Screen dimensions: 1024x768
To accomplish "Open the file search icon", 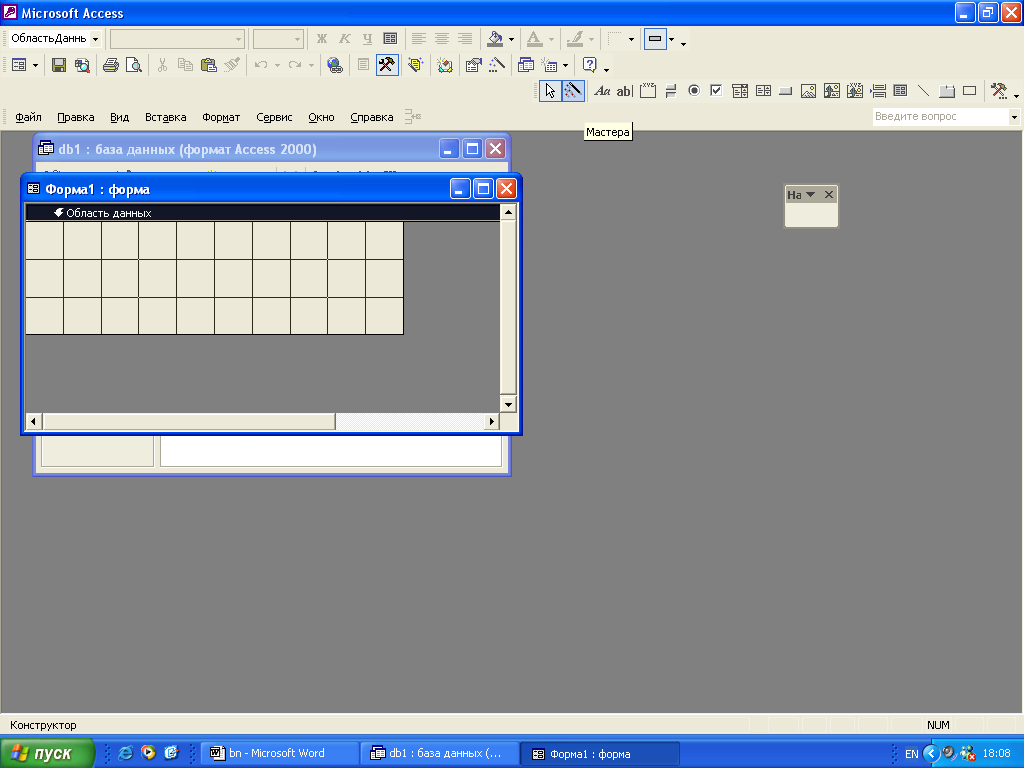I will pyautogui.click(x=82, y=65).
